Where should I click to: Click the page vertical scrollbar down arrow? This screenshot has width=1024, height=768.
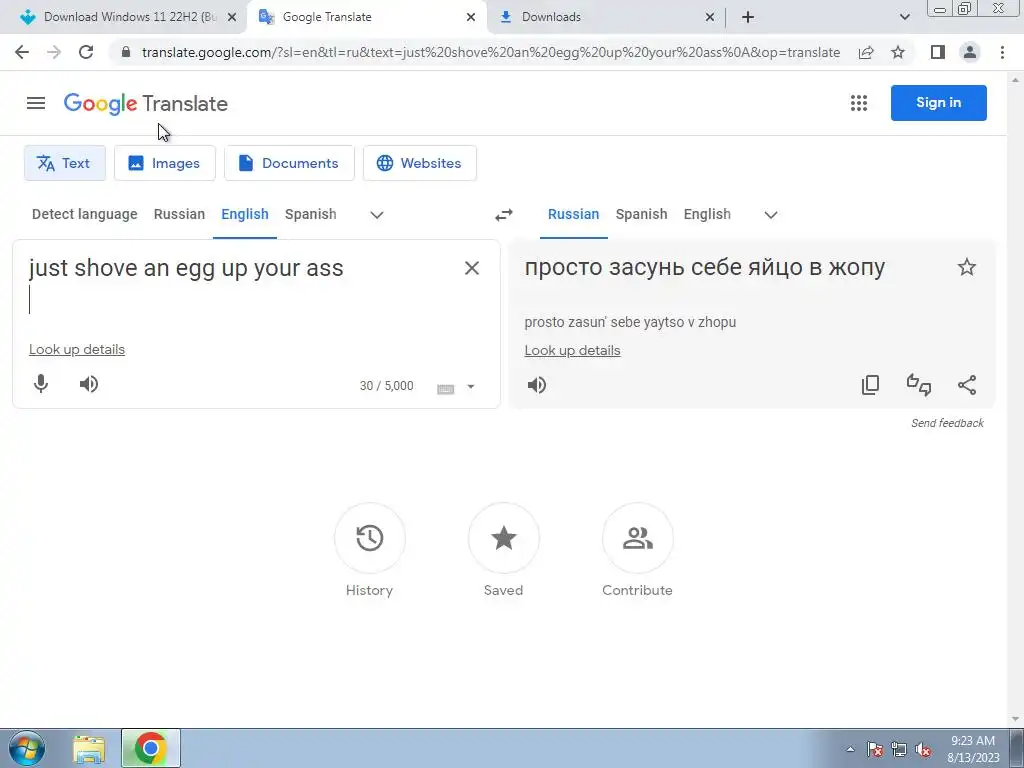pyautogui.click(x=1015, y=720)
